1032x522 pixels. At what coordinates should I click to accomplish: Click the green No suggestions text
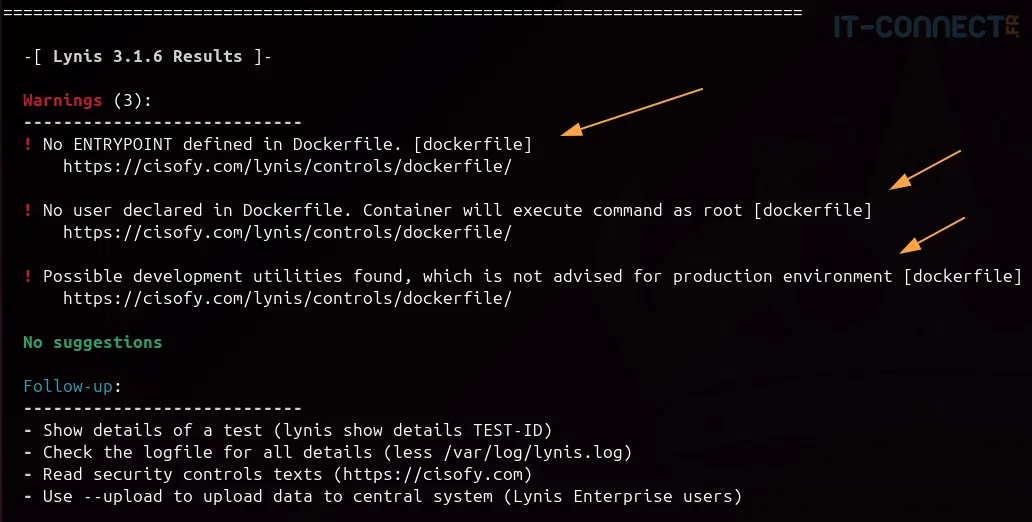tap(92, 342)
